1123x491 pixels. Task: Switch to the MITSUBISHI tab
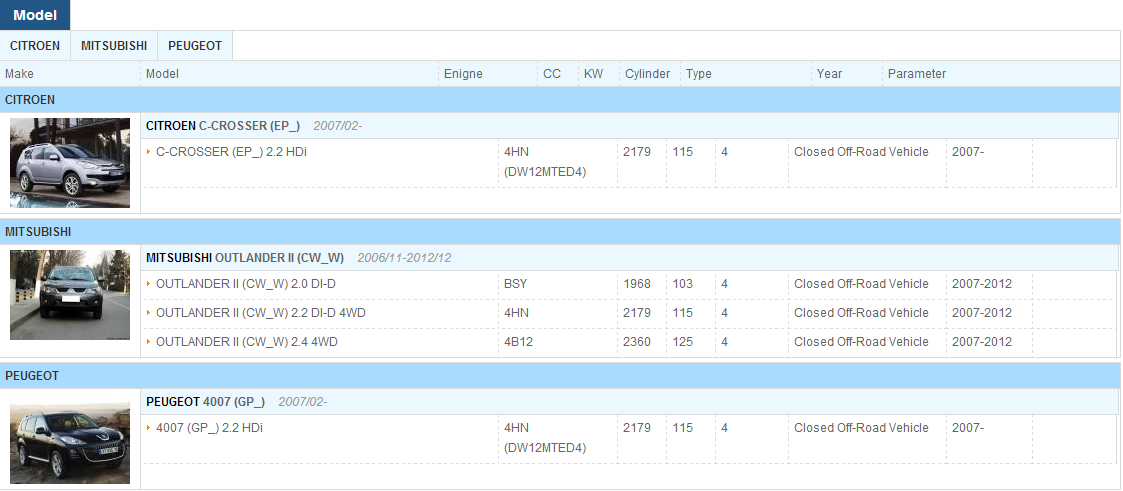click(114, 46)
